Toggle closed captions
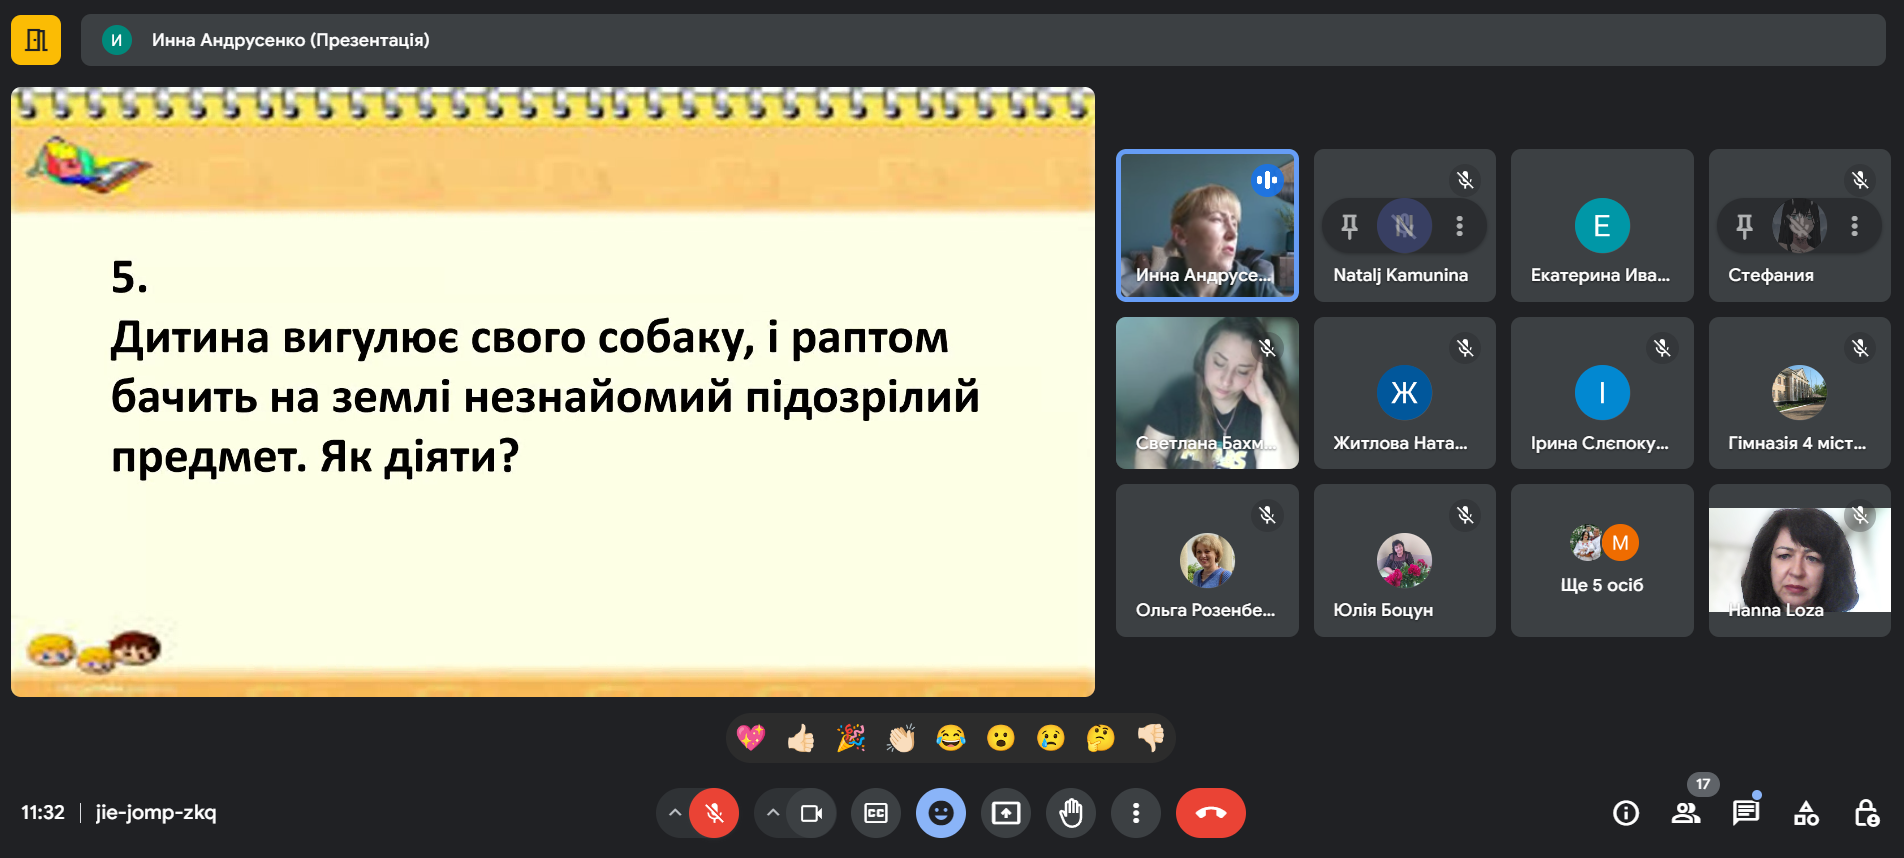Viewport: 1904px width, 858px height. click(876, 813)
